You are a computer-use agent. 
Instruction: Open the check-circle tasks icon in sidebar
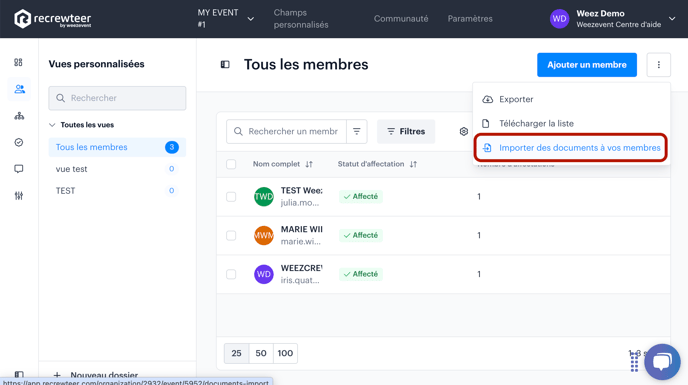point(19,142)
